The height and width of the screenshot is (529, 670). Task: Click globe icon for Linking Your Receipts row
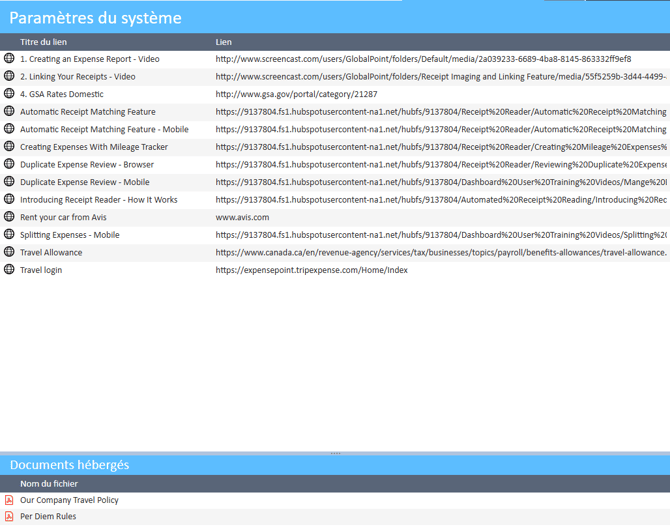pyautogui.click(x=9, y=76)
